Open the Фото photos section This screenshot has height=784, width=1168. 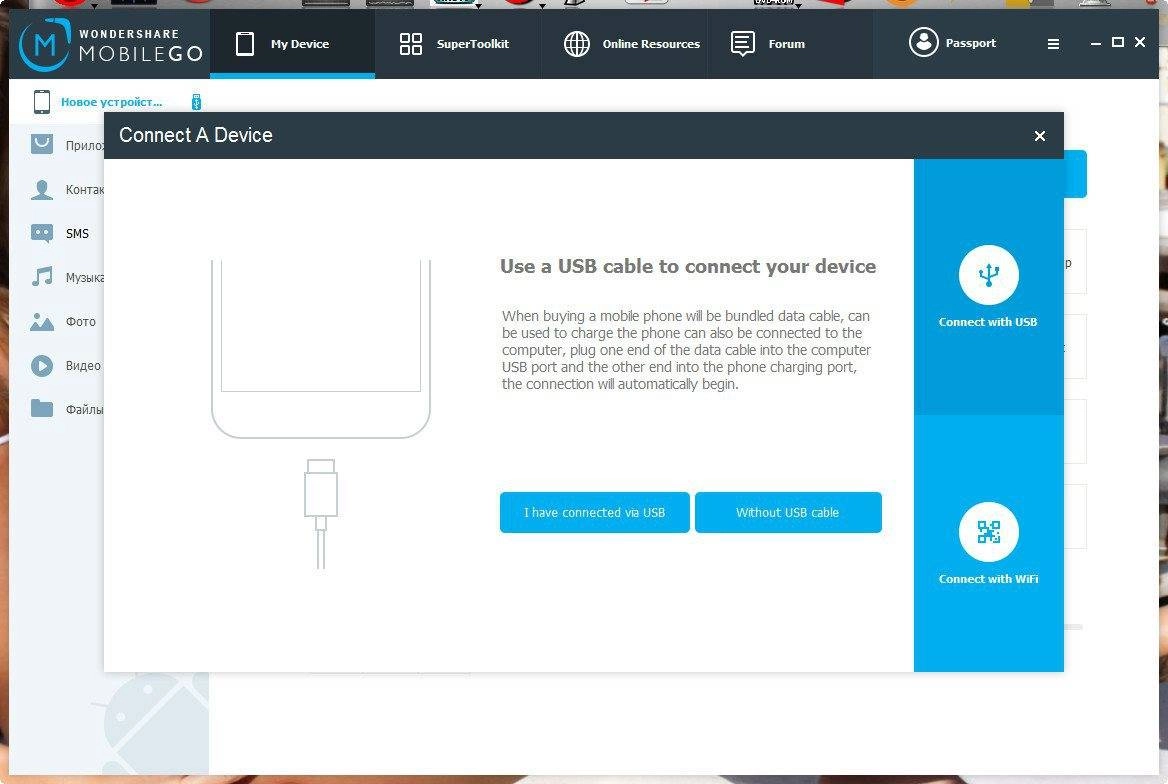(x=63, y=321)
